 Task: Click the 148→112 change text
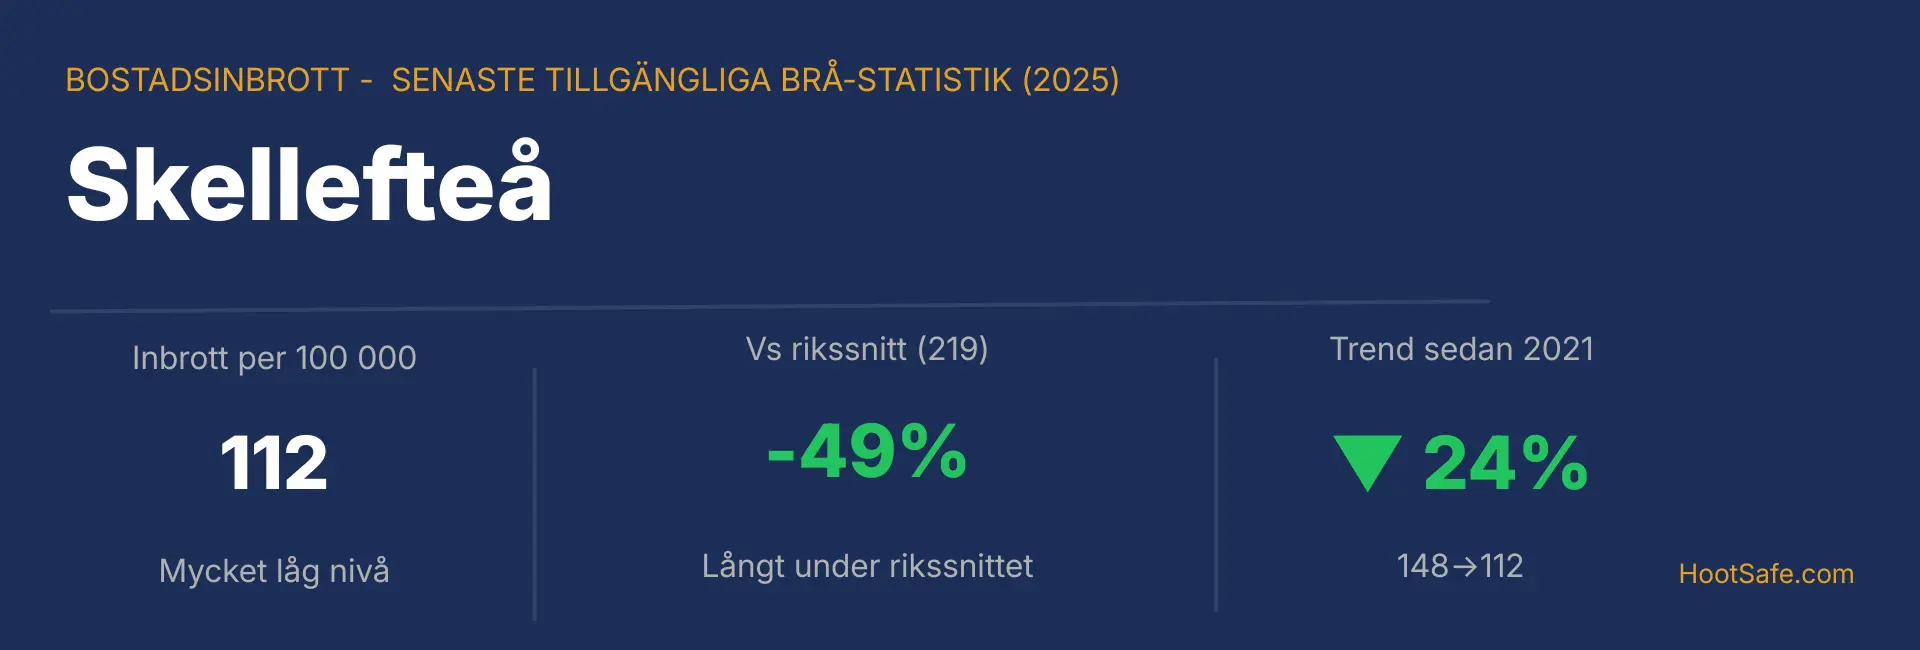pos(1460,566)
